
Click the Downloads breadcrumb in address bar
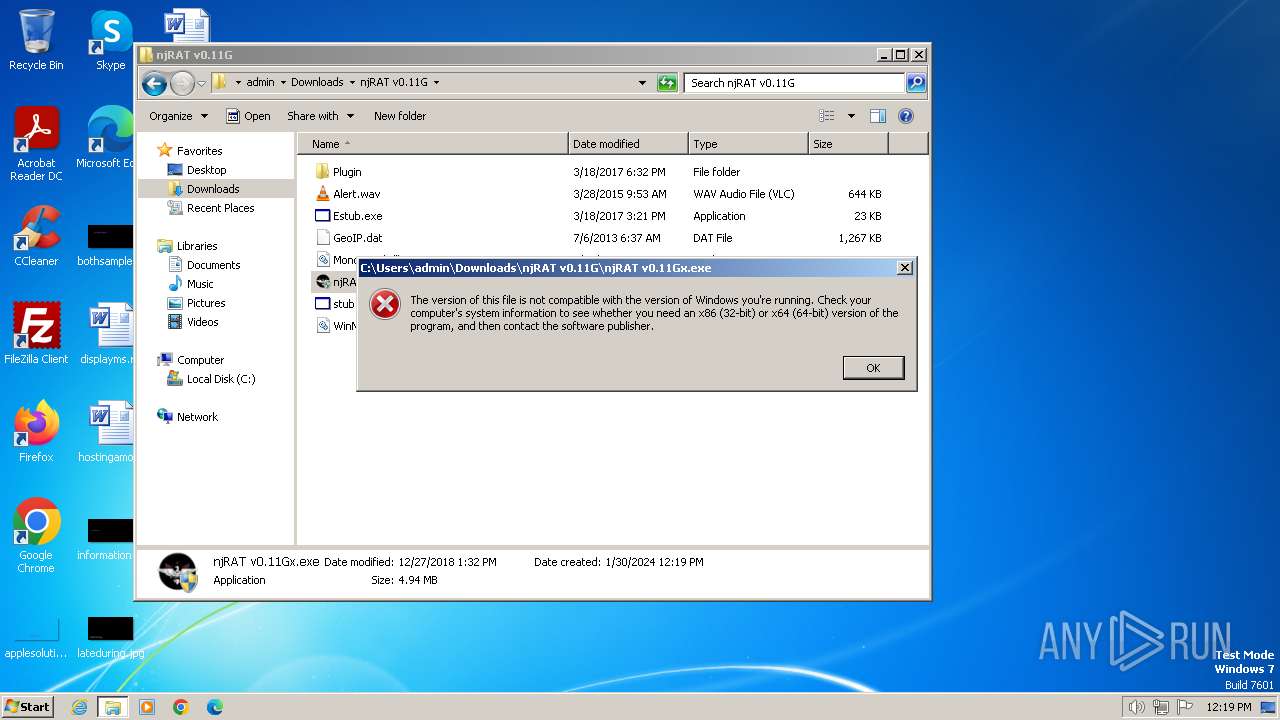point(317,83)
